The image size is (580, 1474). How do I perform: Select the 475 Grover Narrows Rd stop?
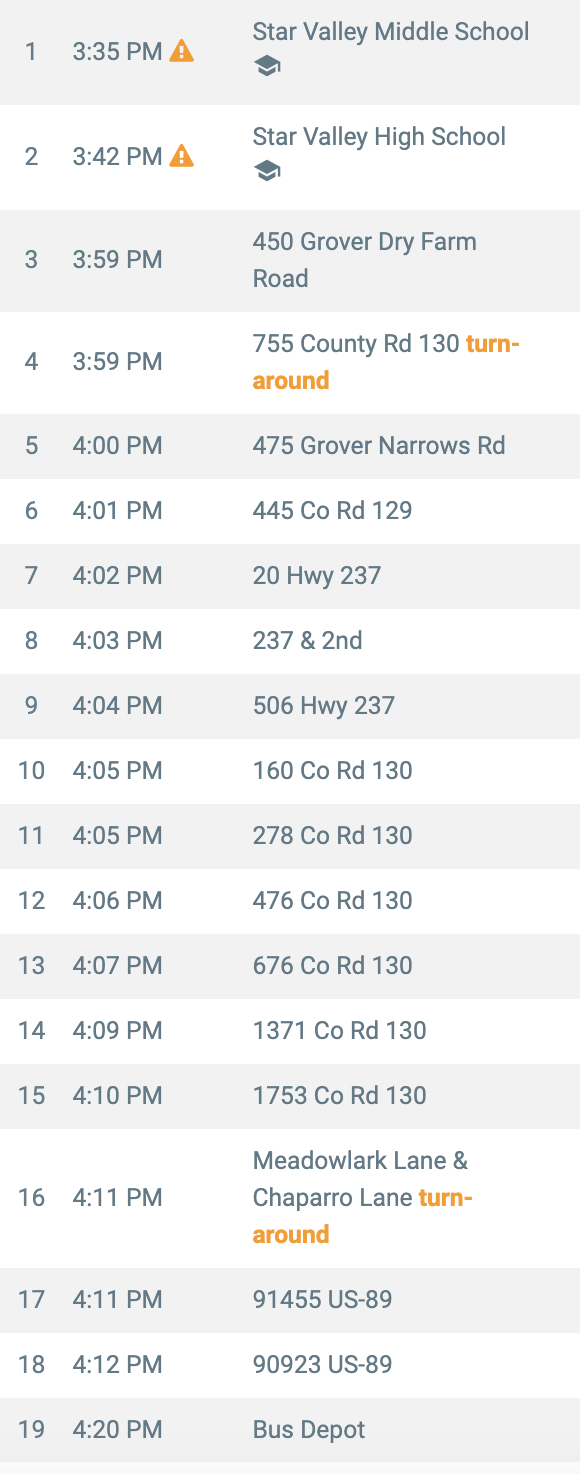(290, 446)
